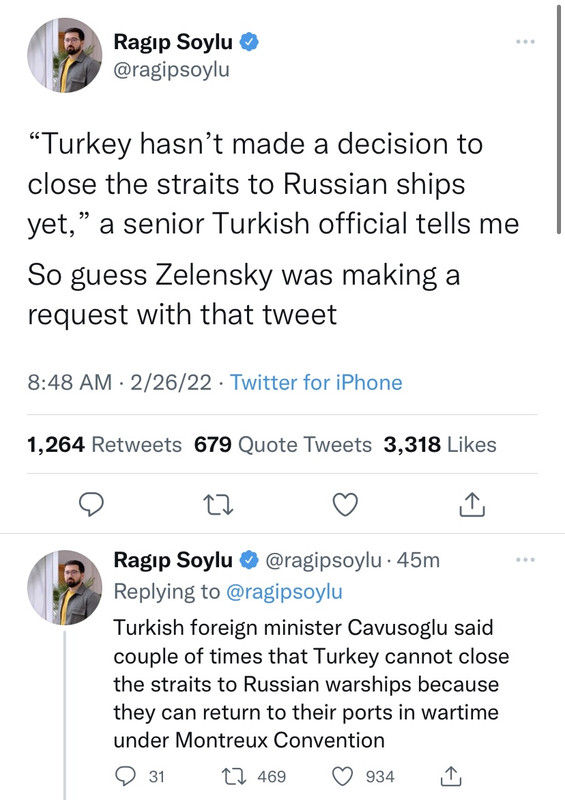565x800 pixels.
Task: Open the reply tweet's profile avatar
Action: (x=65, y=587)
